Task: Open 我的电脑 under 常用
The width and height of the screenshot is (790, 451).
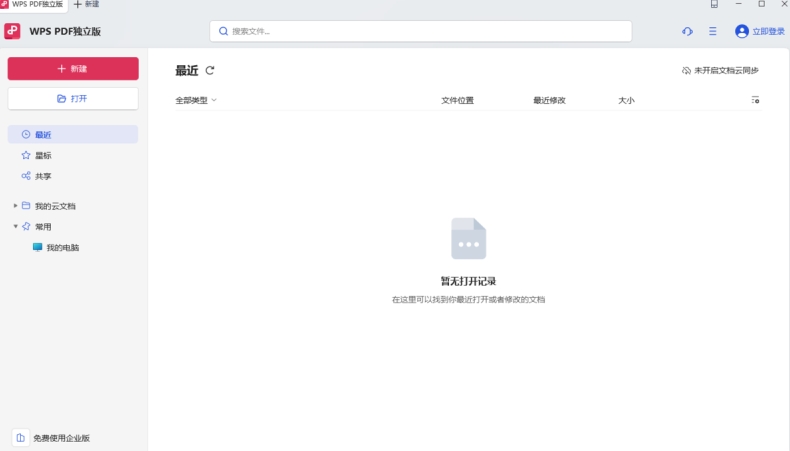Action: 56,247
